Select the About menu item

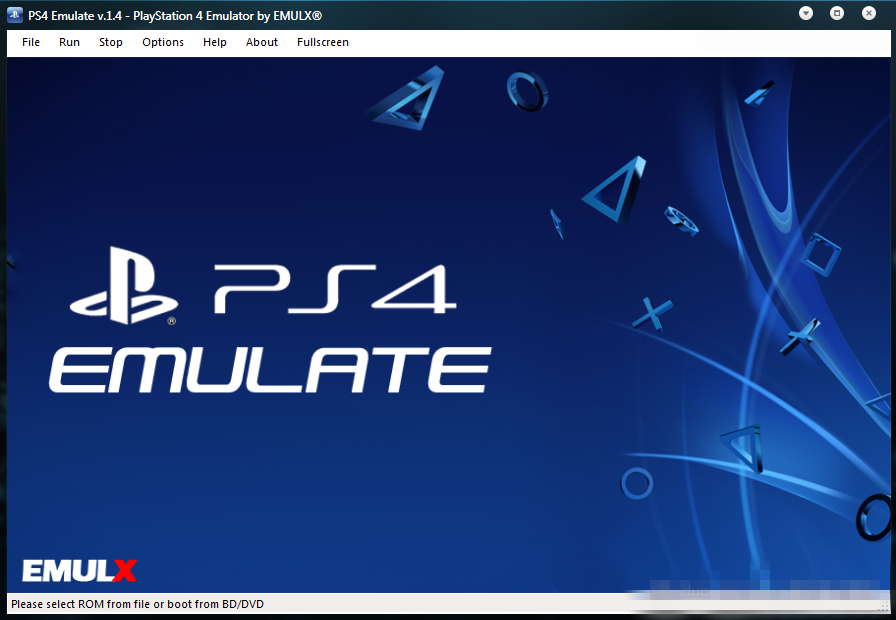[262, 42]
